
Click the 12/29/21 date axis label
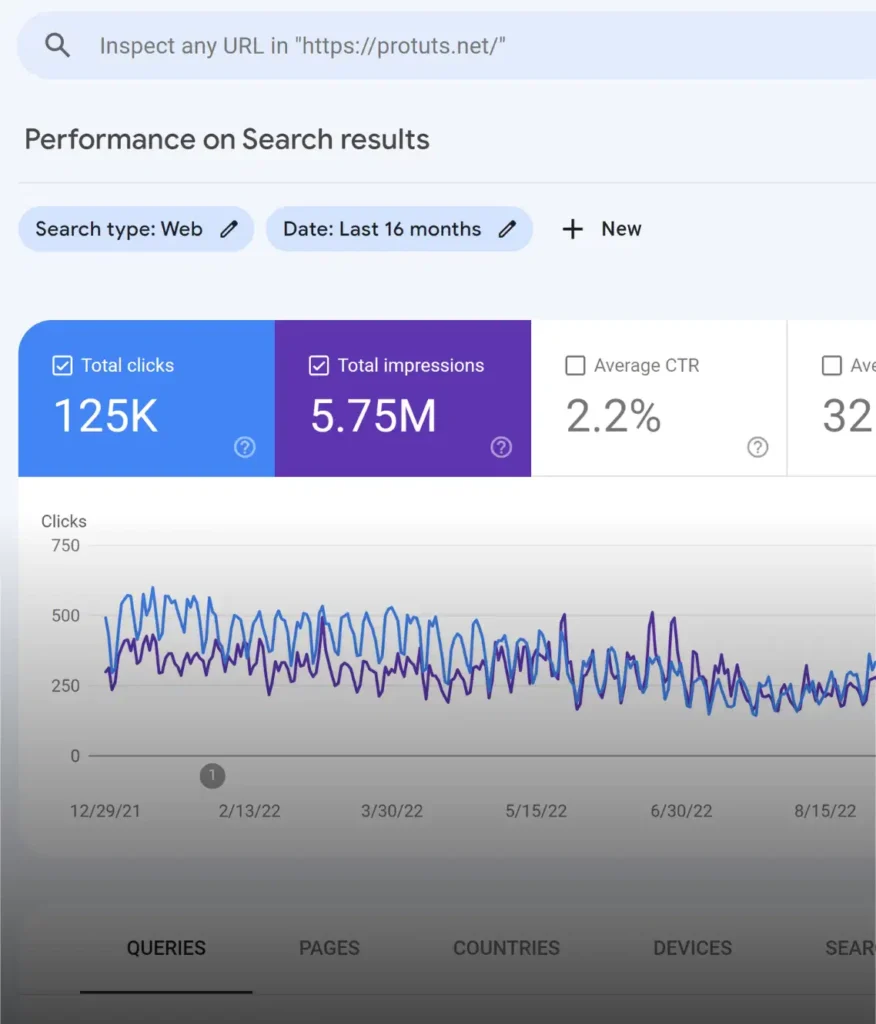[105, 811]
